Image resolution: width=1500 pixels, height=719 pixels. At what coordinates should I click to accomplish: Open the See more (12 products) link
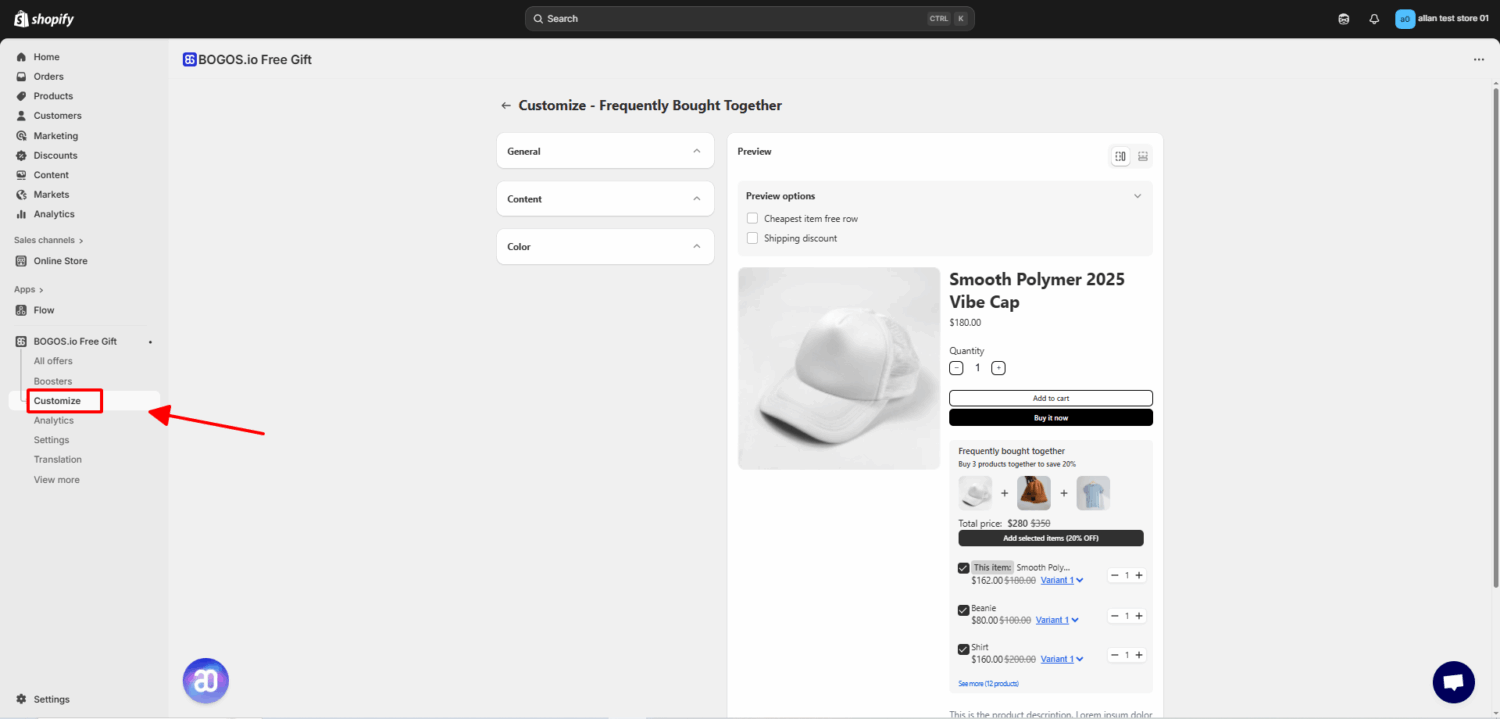[x=991, y=683]
